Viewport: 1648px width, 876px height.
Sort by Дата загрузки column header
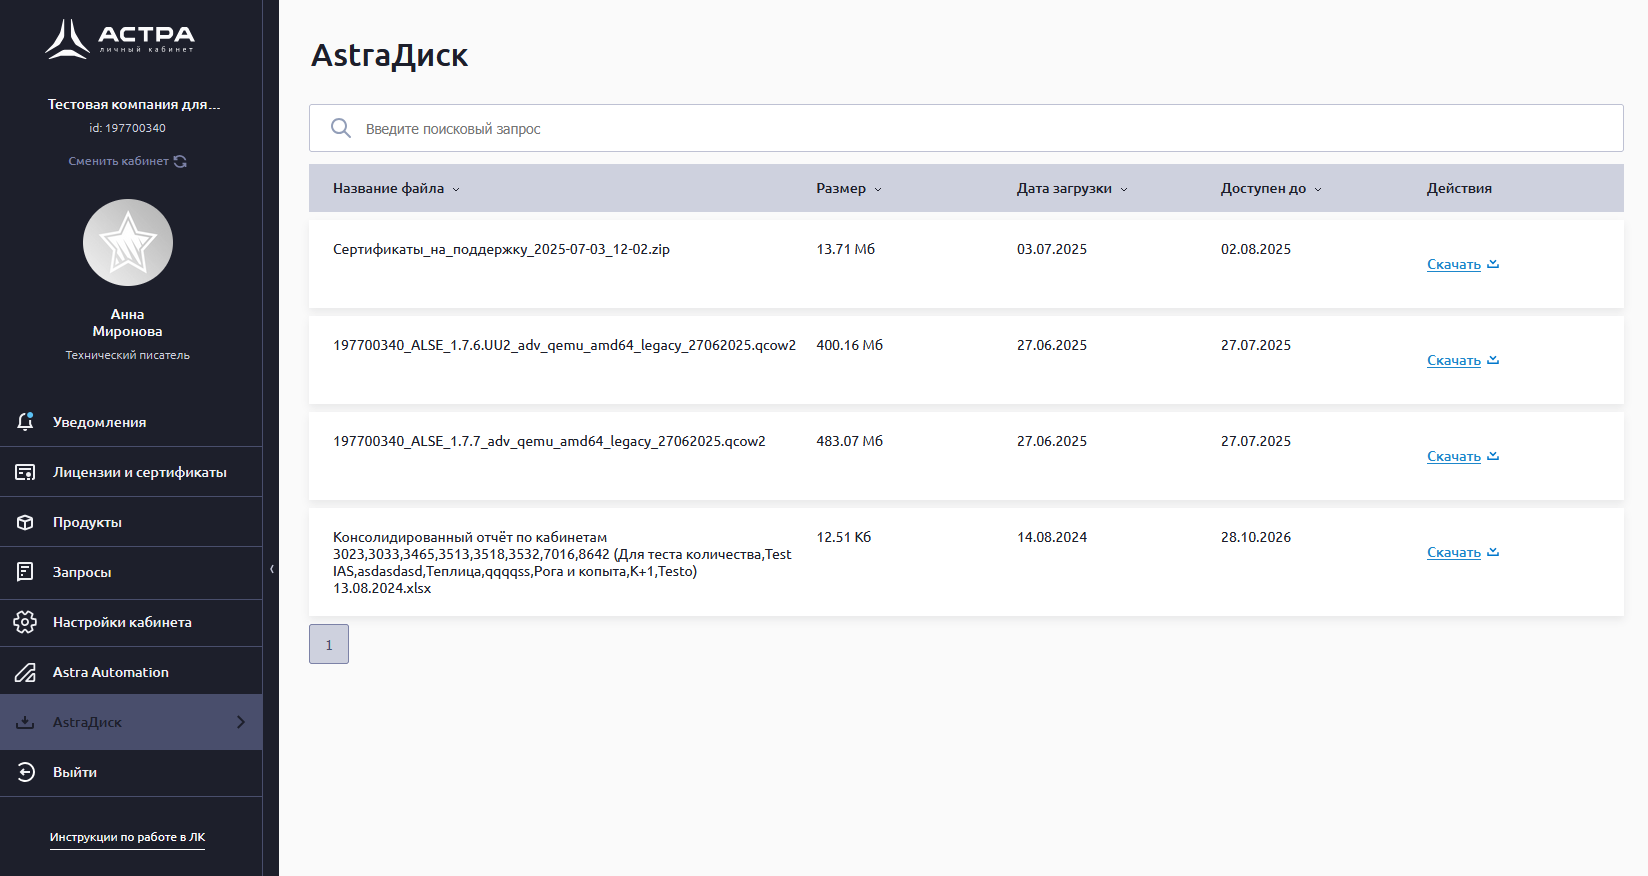coord(1071,188)
